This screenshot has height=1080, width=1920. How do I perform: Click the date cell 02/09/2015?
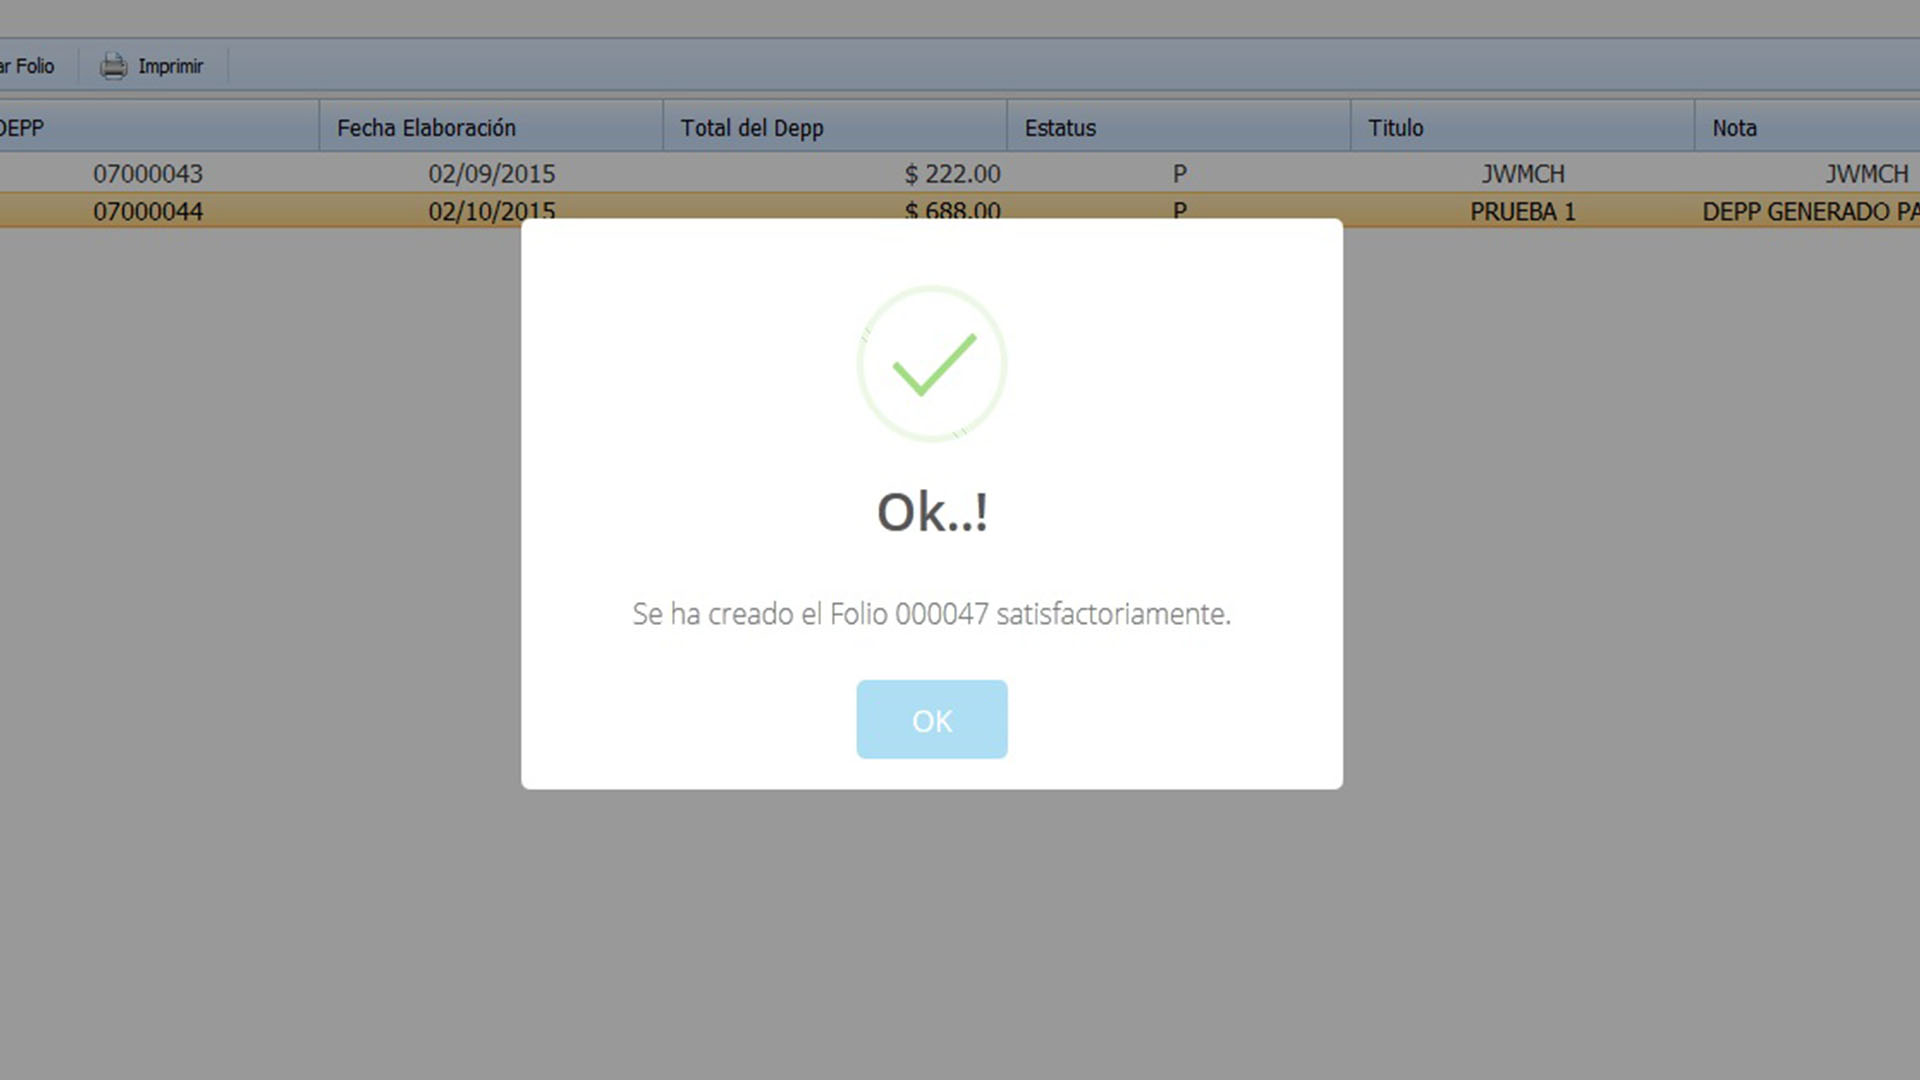pyautogui.click(x=491, y=174)
